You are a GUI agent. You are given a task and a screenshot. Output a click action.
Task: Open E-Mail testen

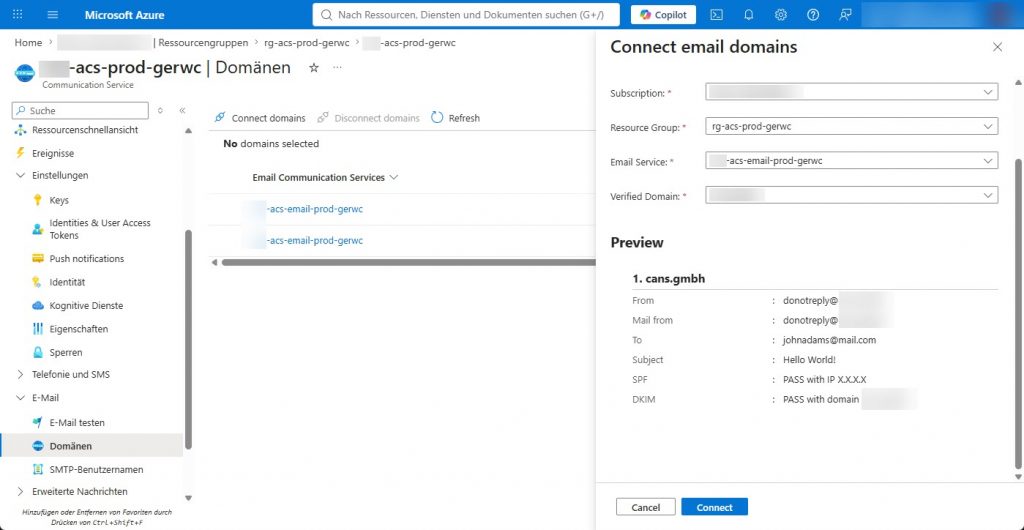click(x=77, y=422)
